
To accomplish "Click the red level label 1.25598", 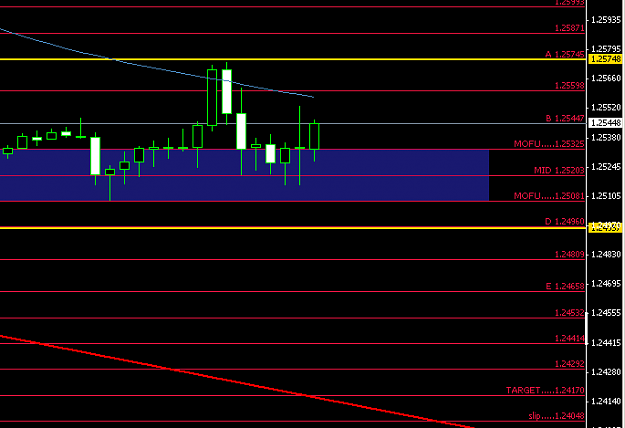I will pos(570,85).
